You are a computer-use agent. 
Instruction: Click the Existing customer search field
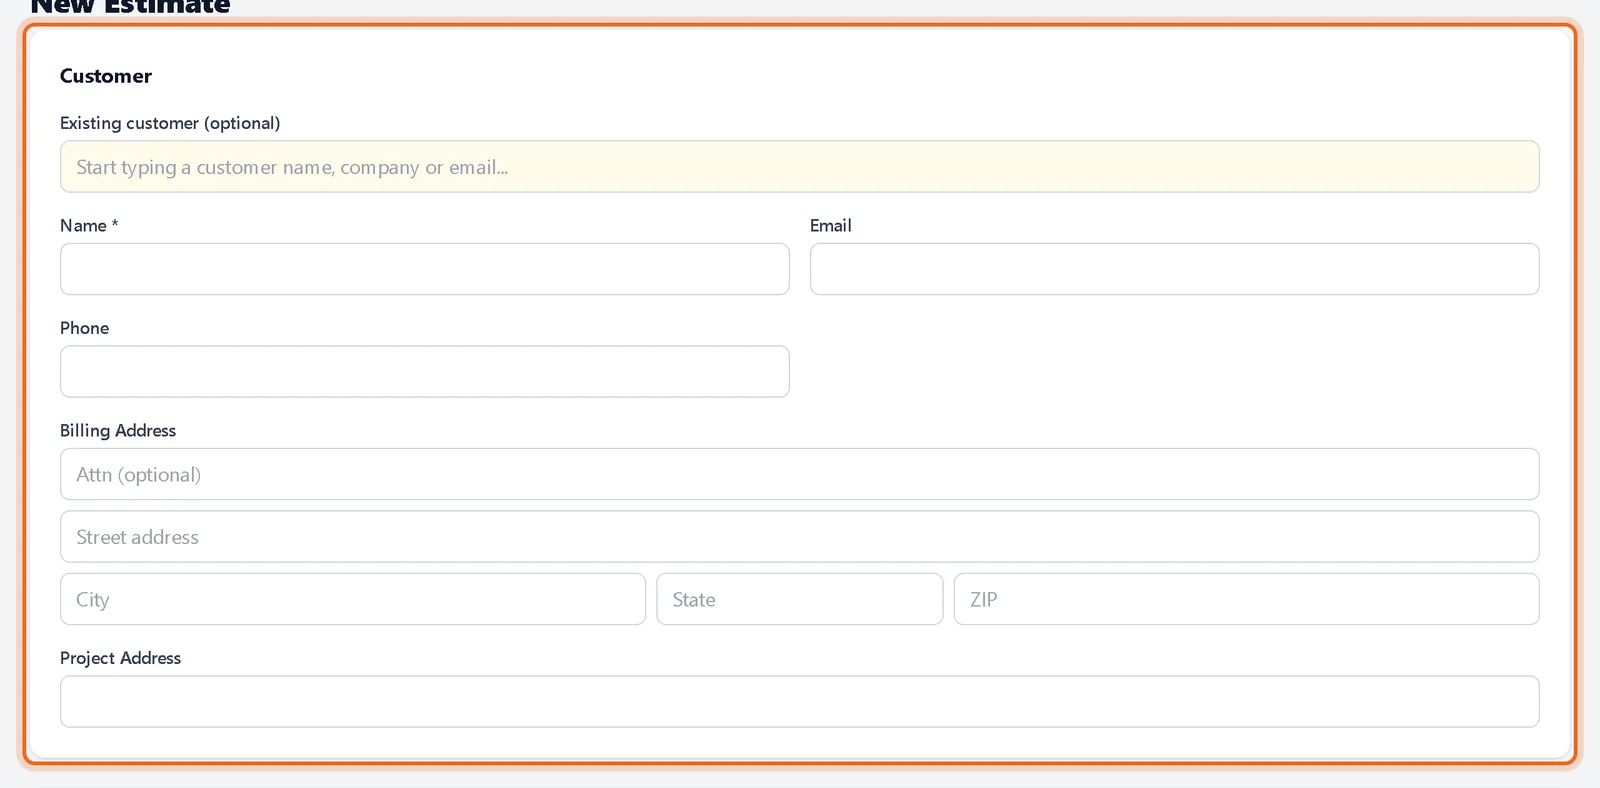[x=799, y=167]
